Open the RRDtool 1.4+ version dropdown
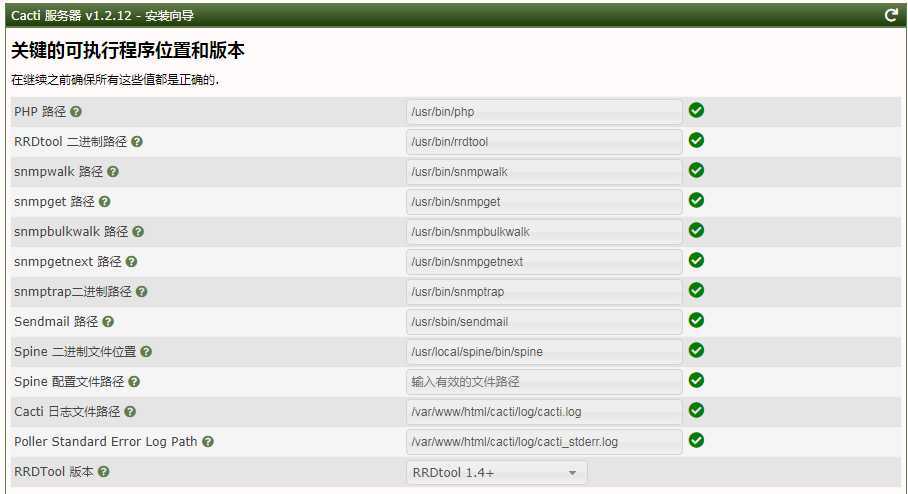Image resolution: width=908 pixels, height=494 pixels. [496, 473]
